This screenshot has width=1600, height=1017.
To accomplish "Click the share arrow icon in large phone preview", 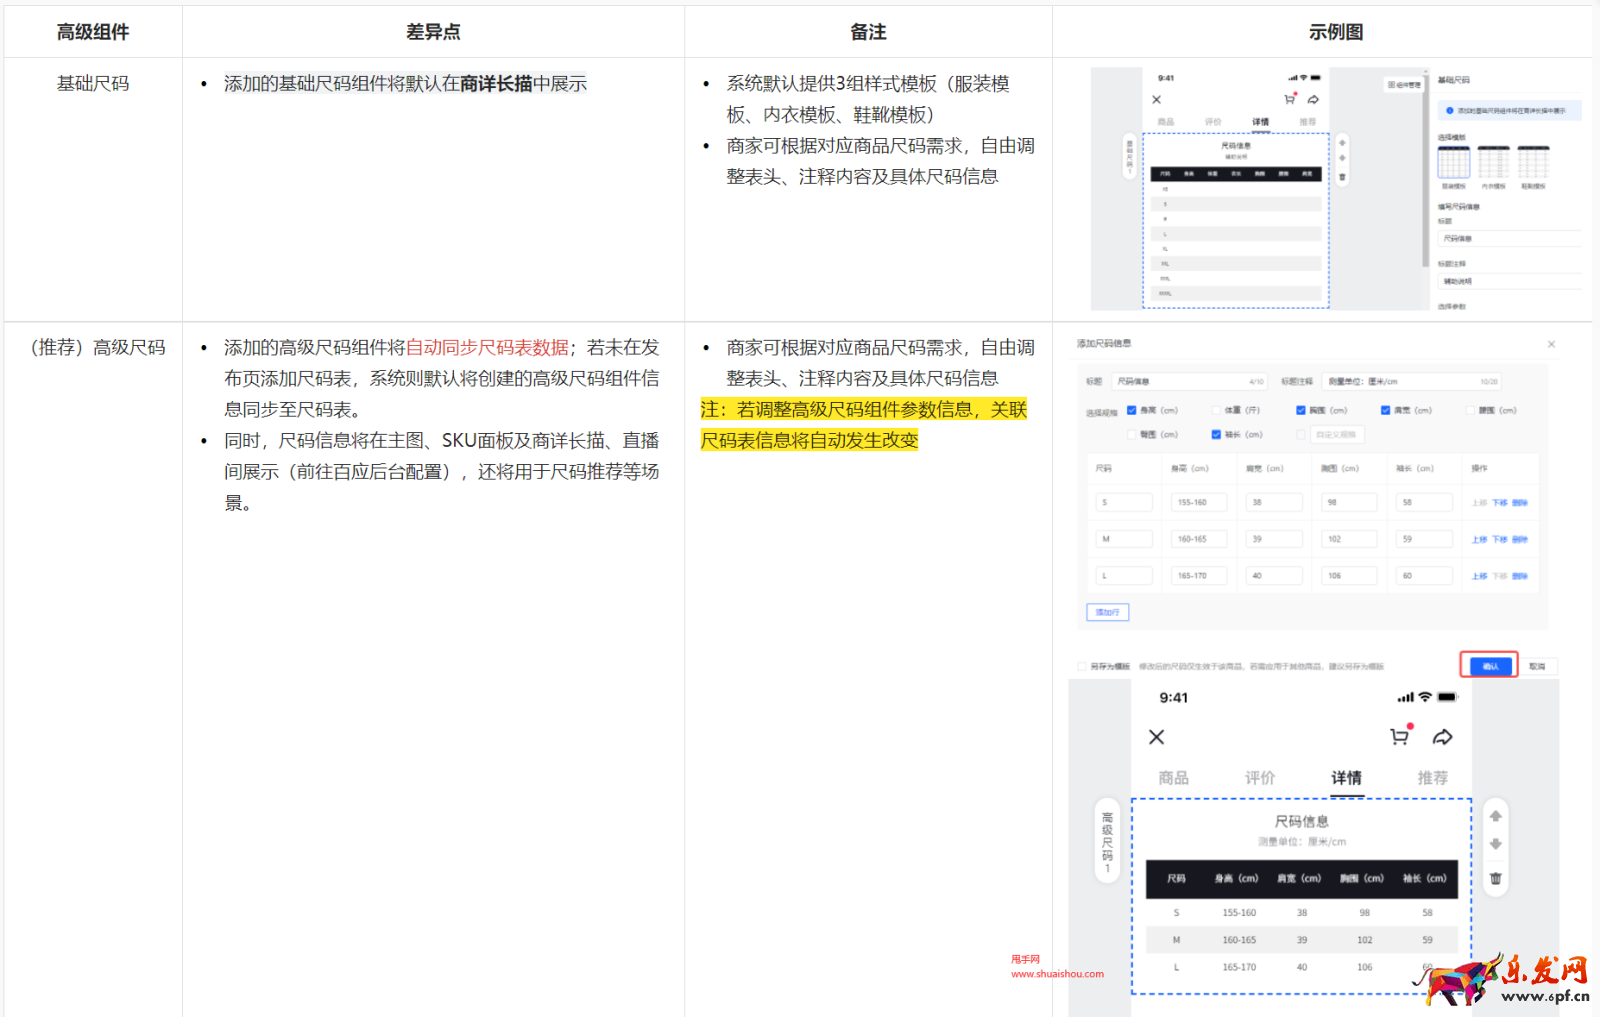I will point(1442,737).
